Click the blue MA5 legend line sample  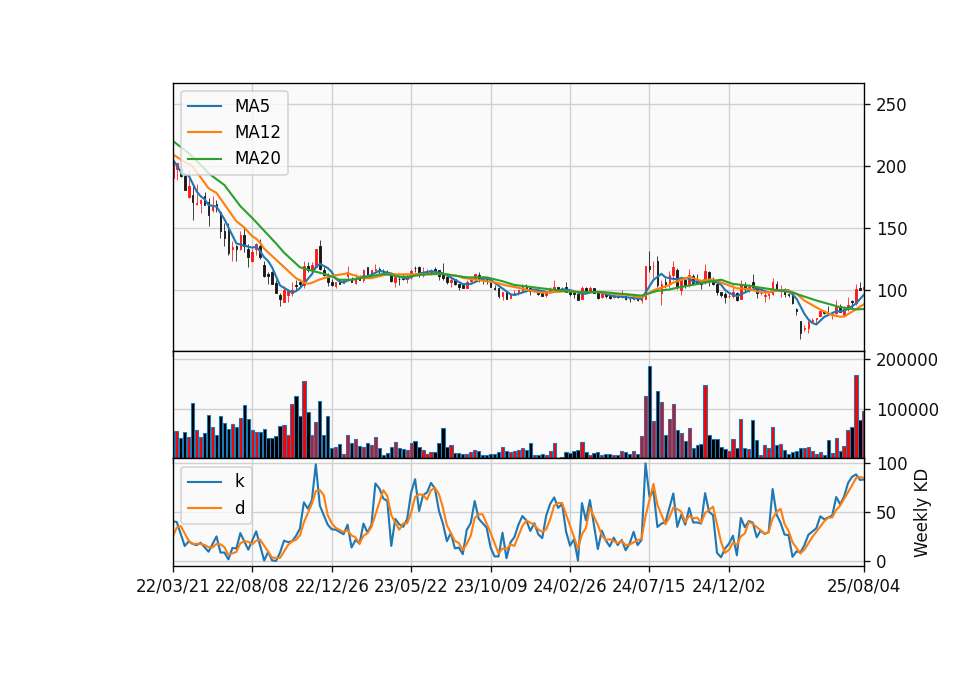click(x=204, y=107)
